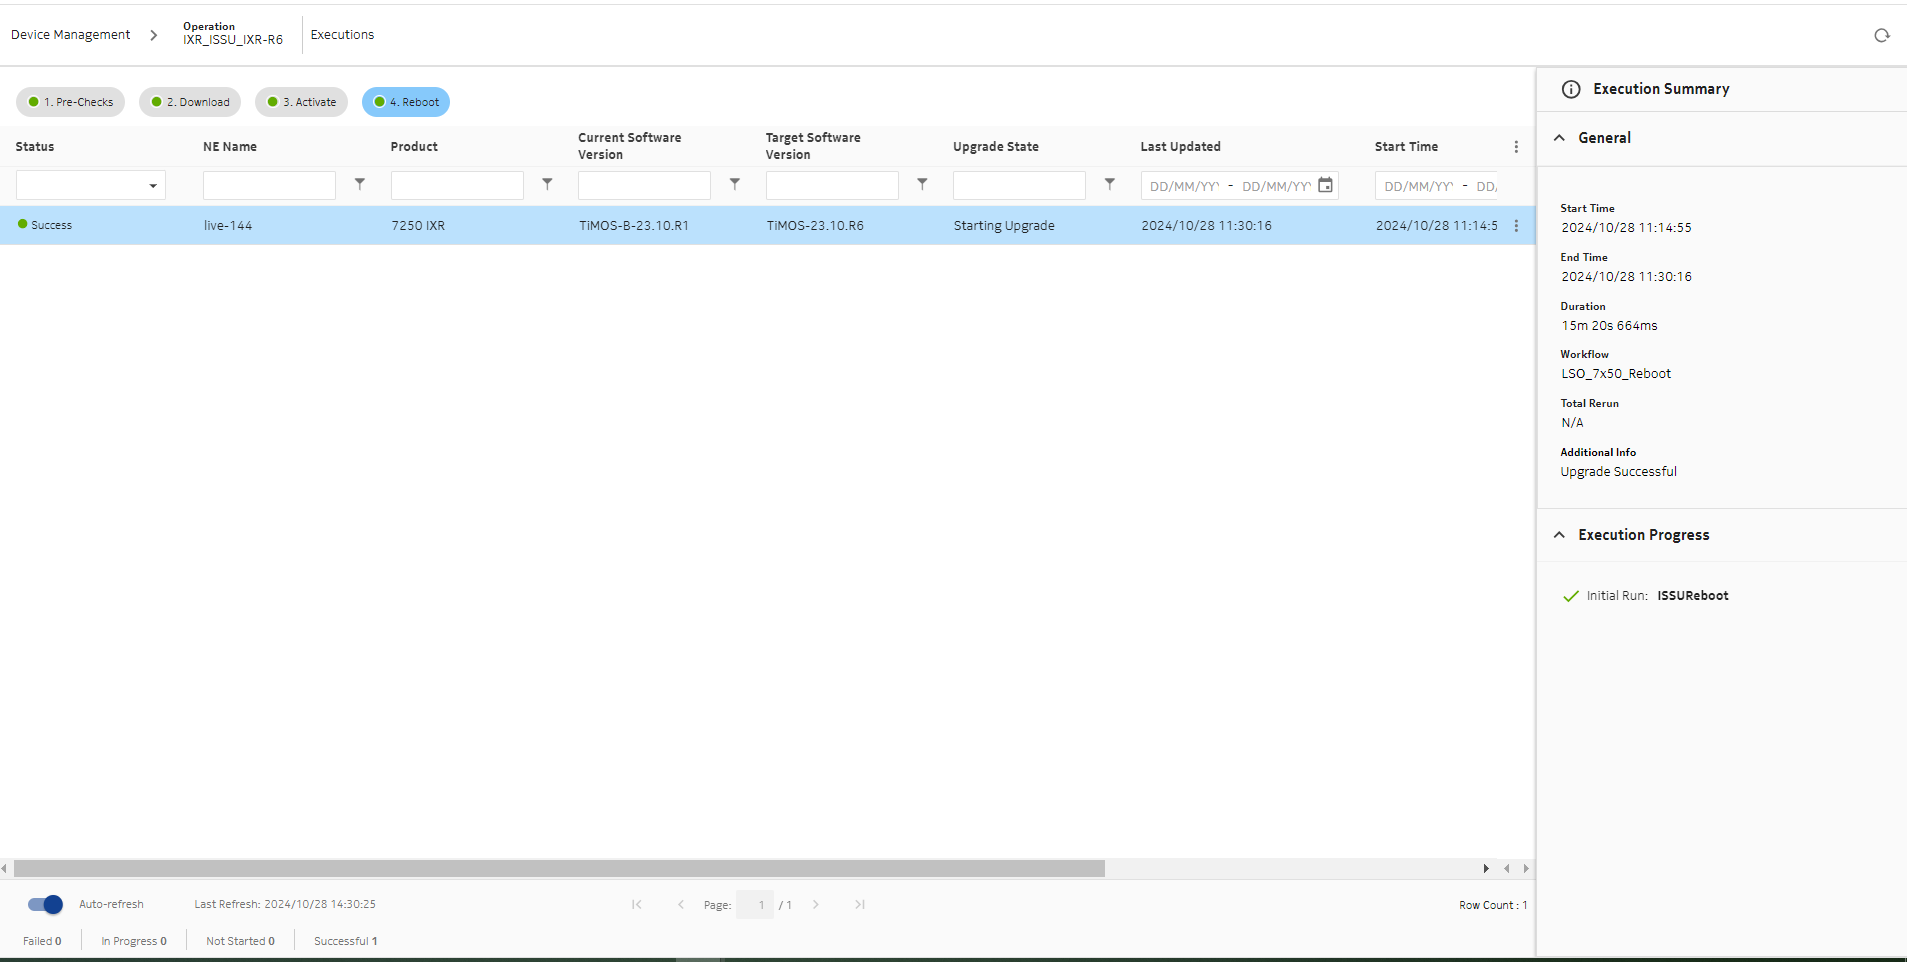The width and height of the screenshot is (1907, 962).
Task: Disable the Auto-refresh toggle
Action: (x=43, y=904)
